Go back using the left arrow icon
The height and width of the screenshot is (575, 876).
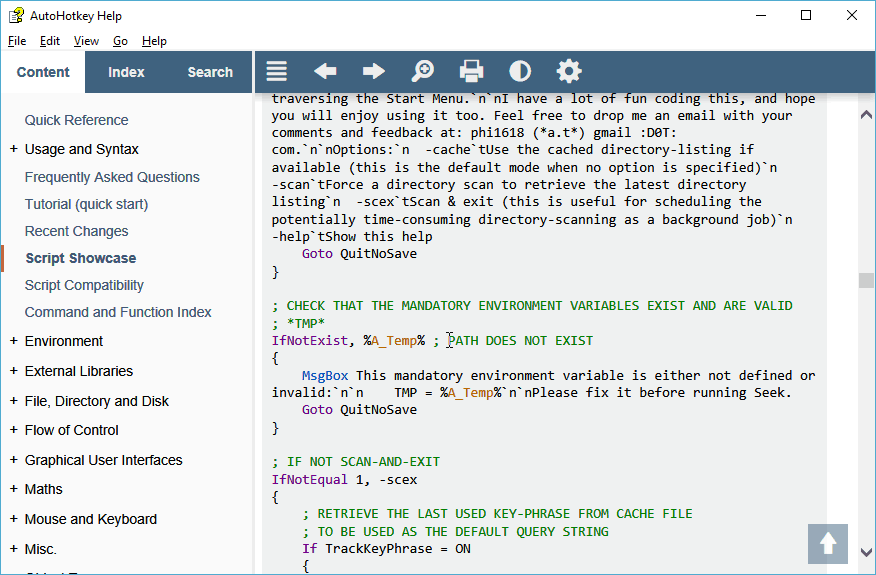coord(325,71)
